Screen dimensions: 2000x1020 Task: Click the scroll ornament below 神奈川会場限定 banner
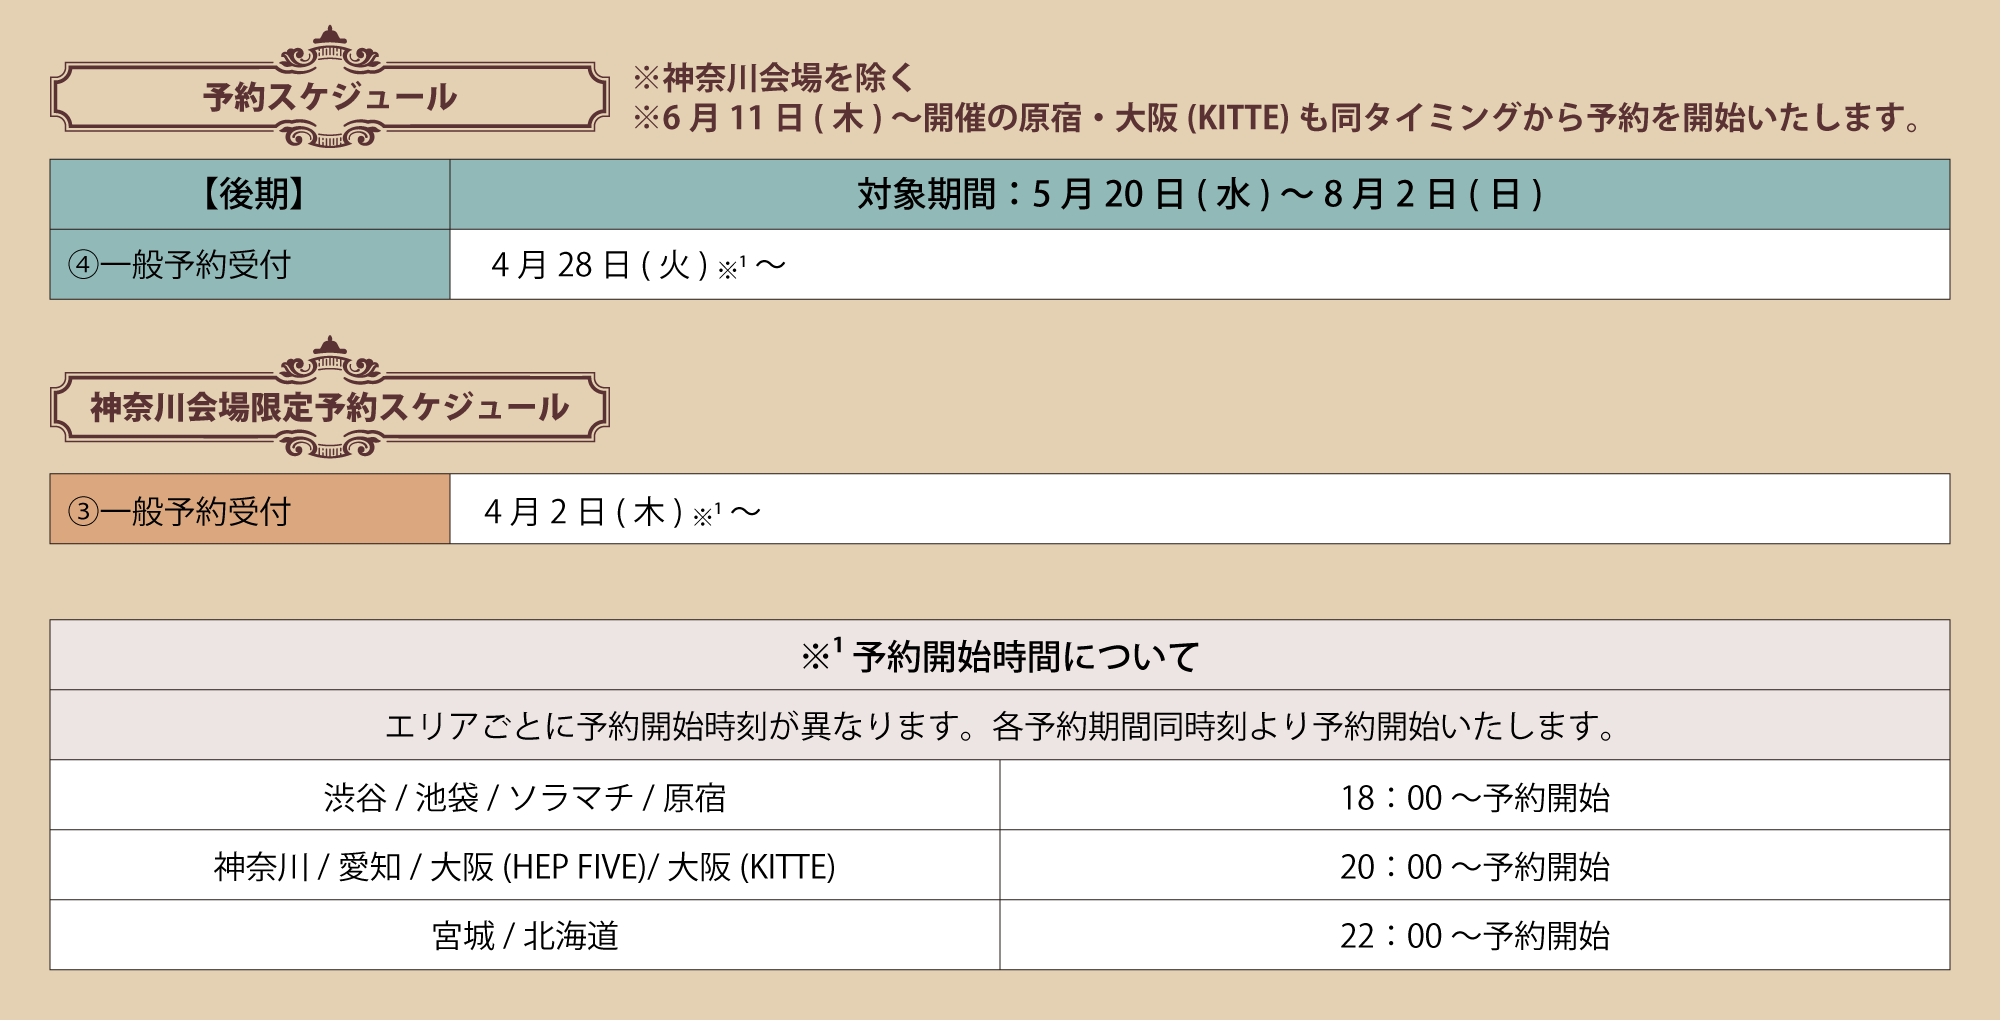(x=329, y=446)
